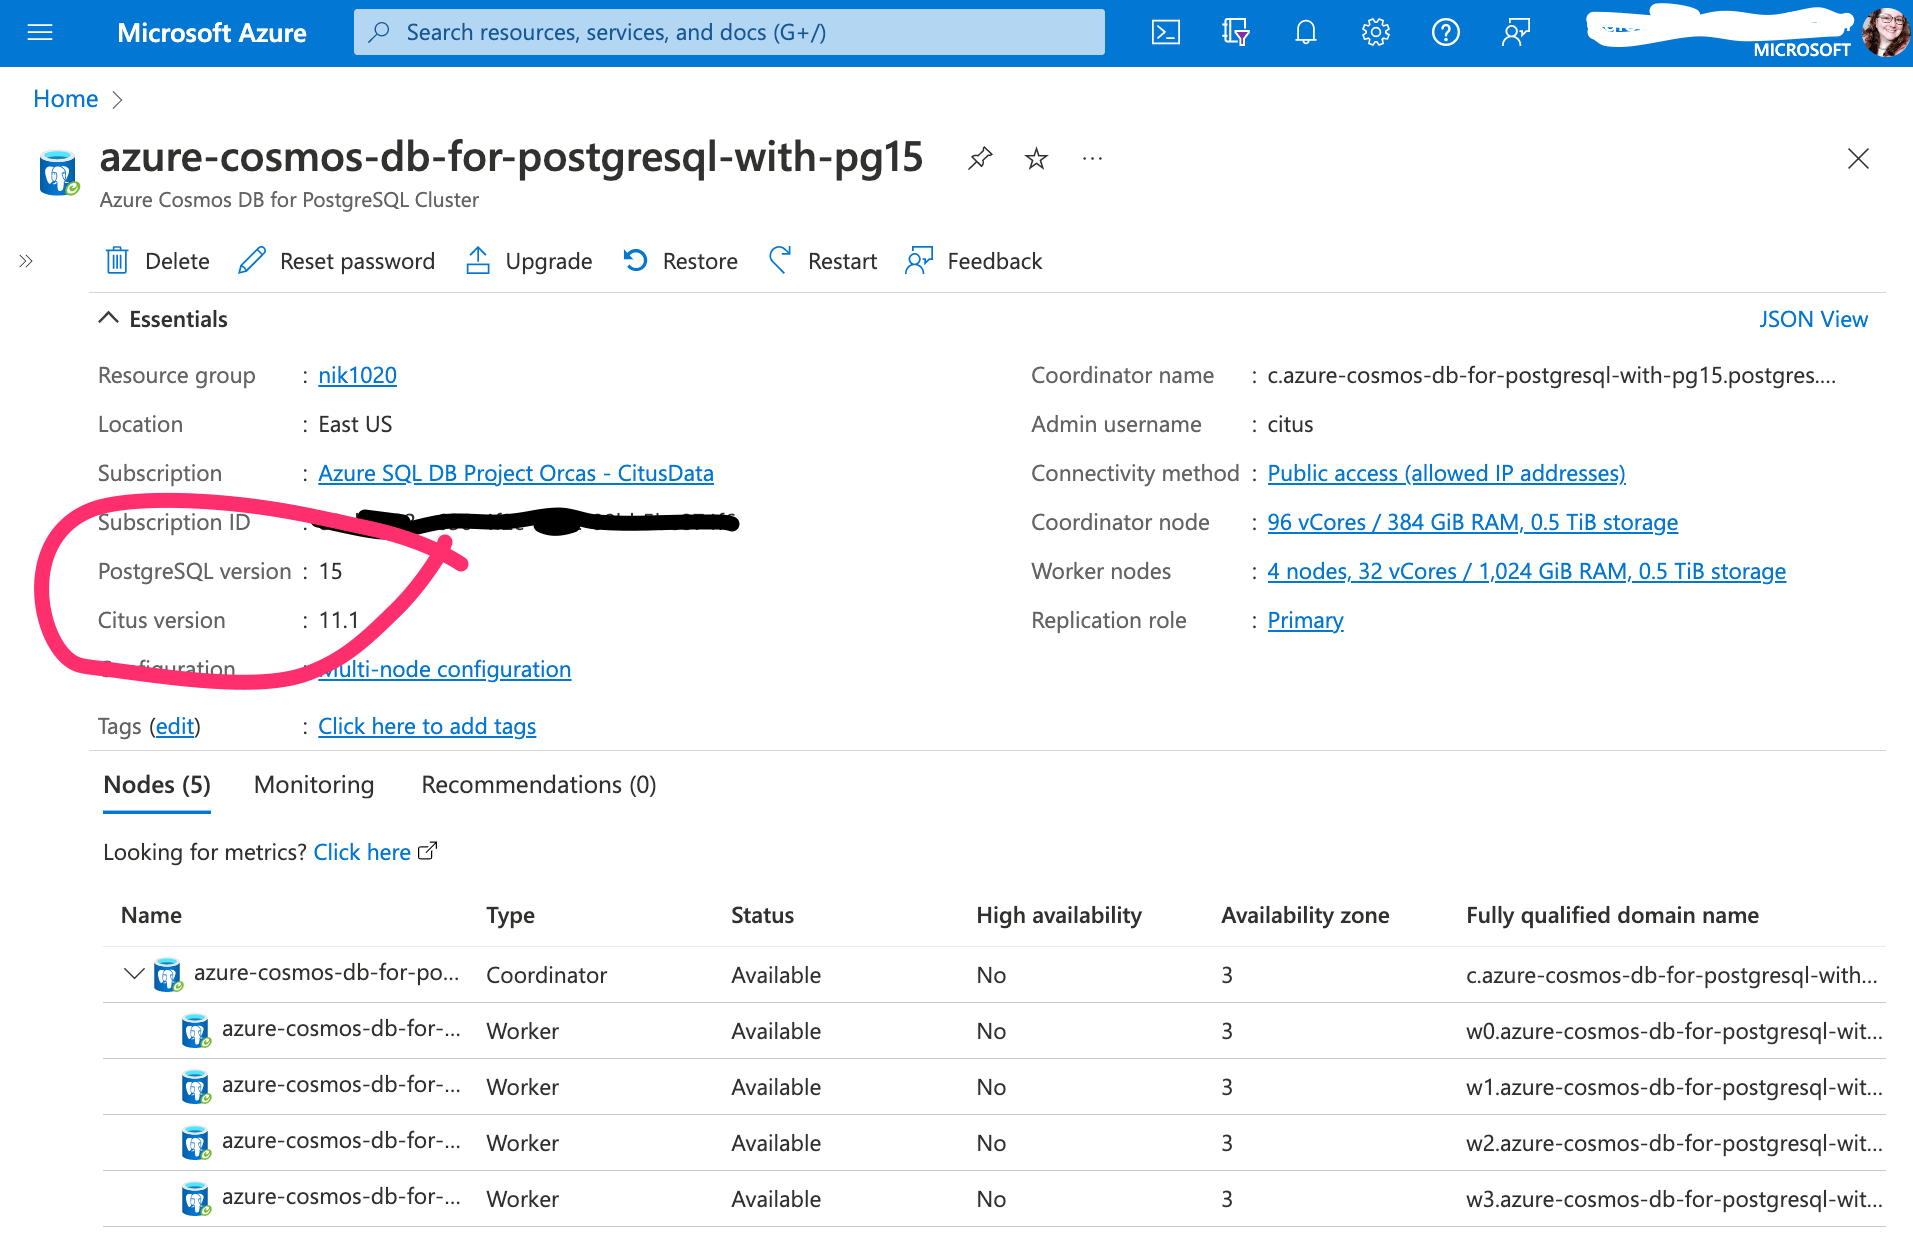Pin the cluster page to dashboard
1913x1236 pixels.
pos(979,158)
